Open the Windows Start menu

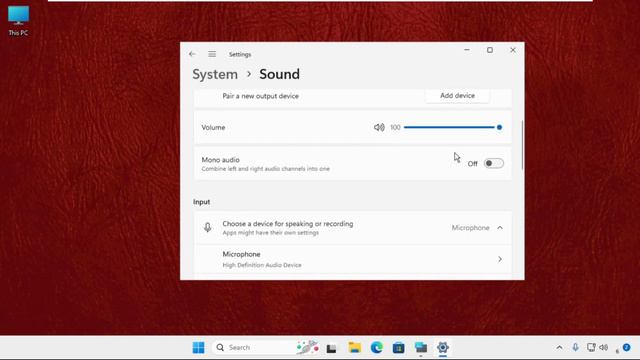(x=198, y=347)
